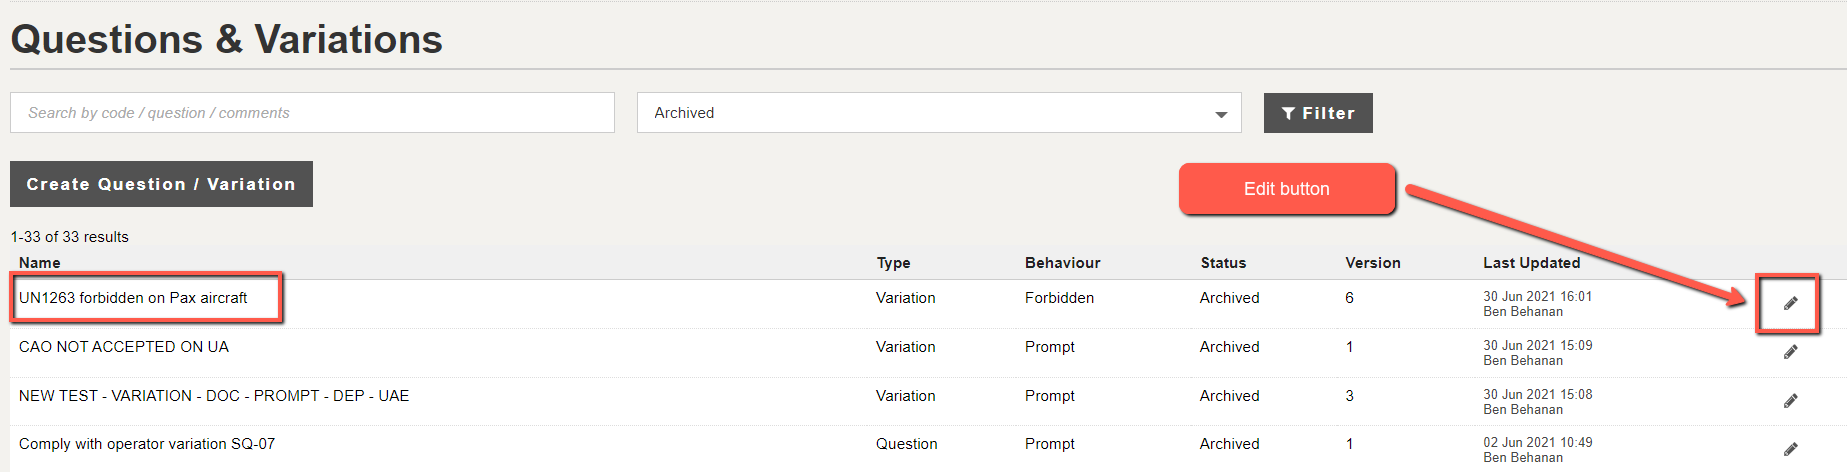Edit the UN1263 forbidden on Pax aircraft row
This screenshot has width=1847, height=472.
click(1790, 303)
